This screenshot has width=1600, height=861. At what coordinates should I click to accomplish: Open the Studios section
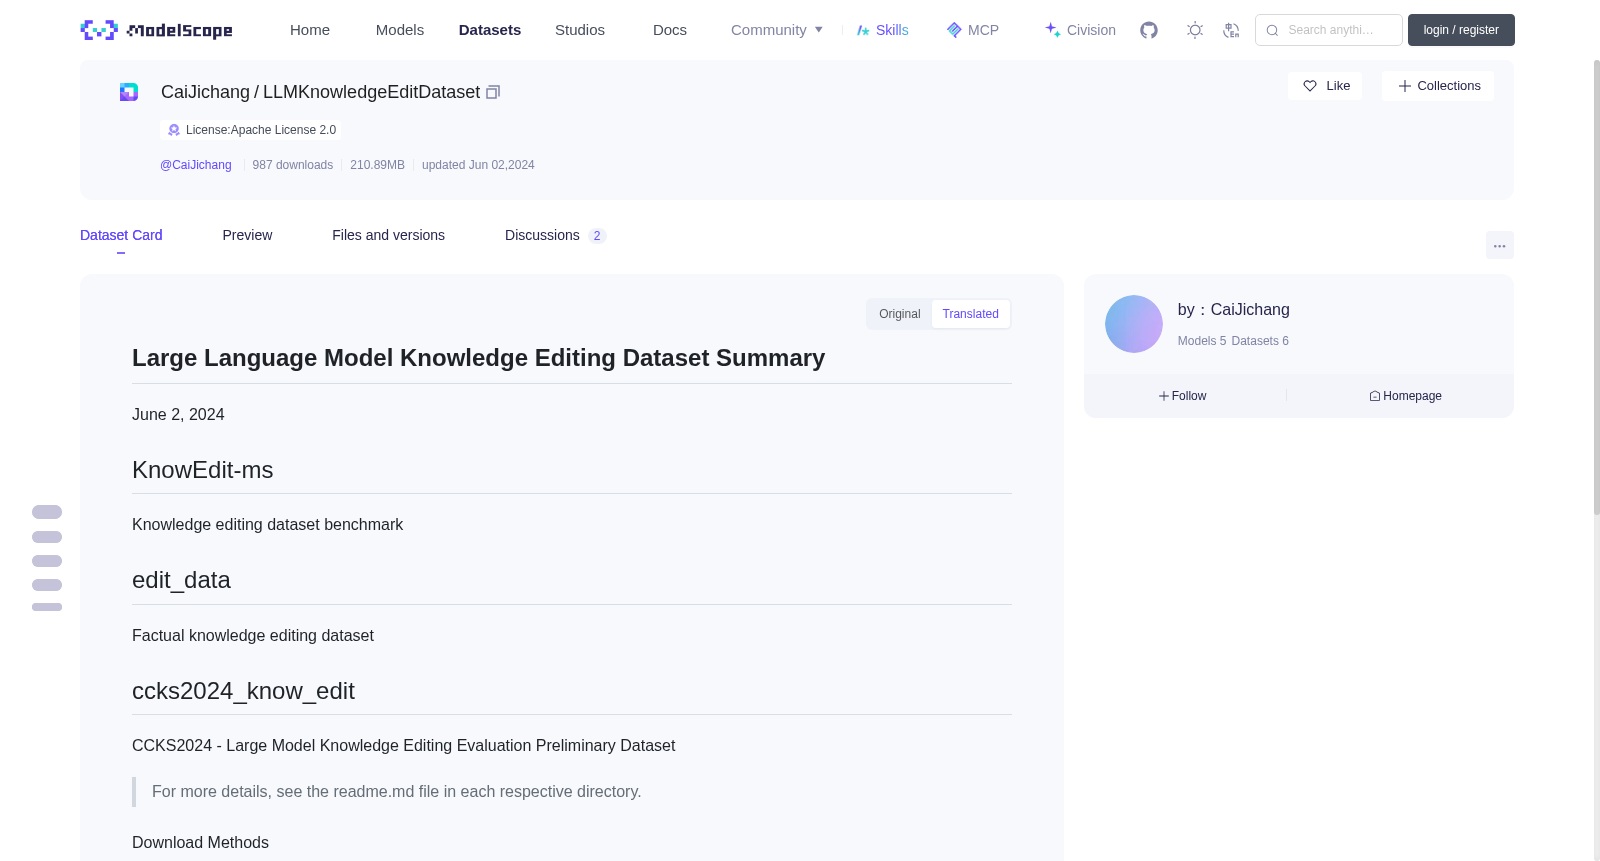tap(580, 30)
